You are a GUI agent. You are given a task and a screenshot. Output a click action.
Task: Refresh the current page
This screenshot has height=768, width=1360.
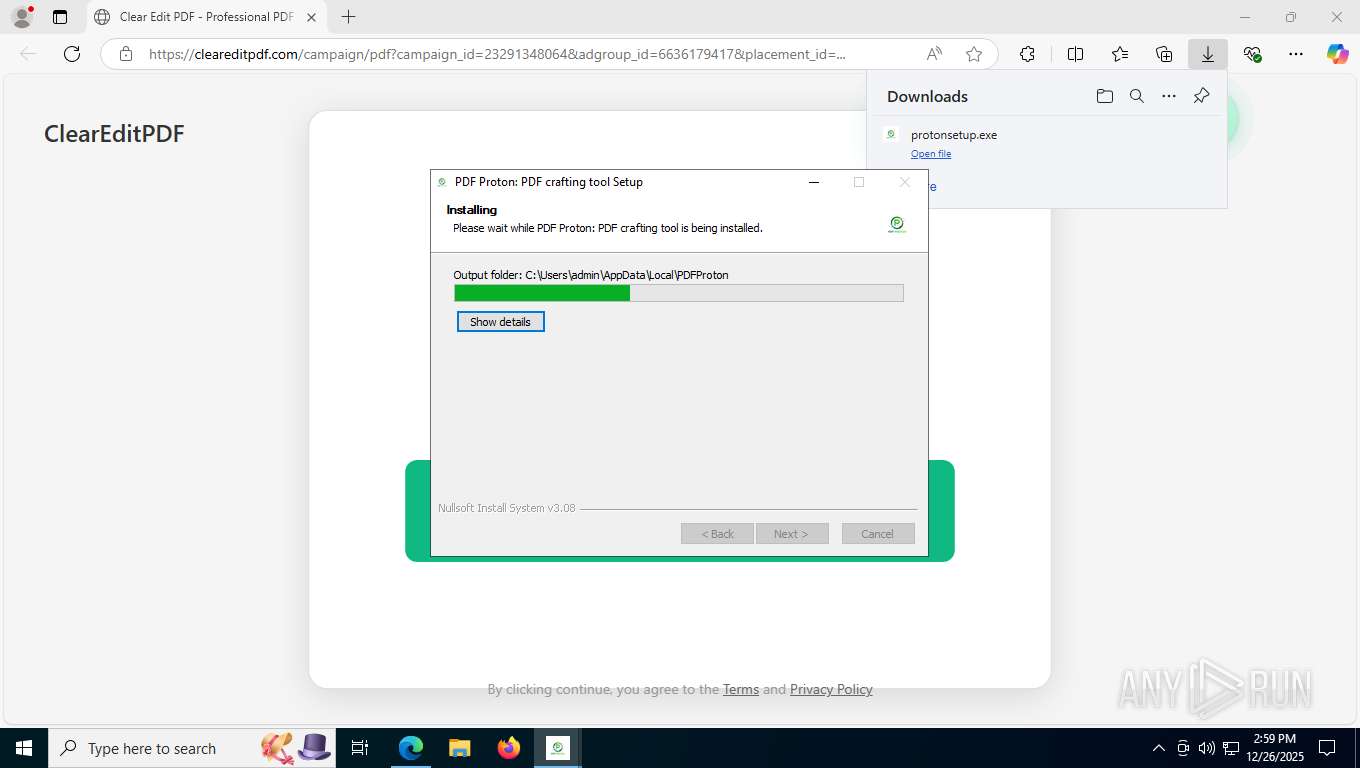click(x=72, y=54)
